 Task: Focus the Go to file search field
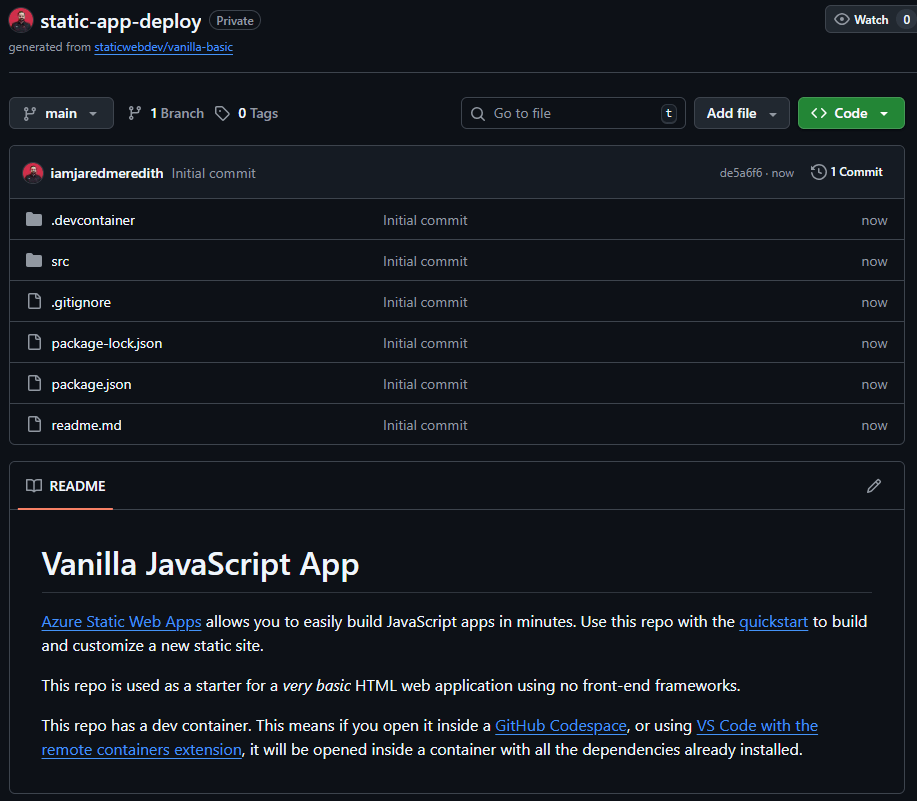coord(573,113)
